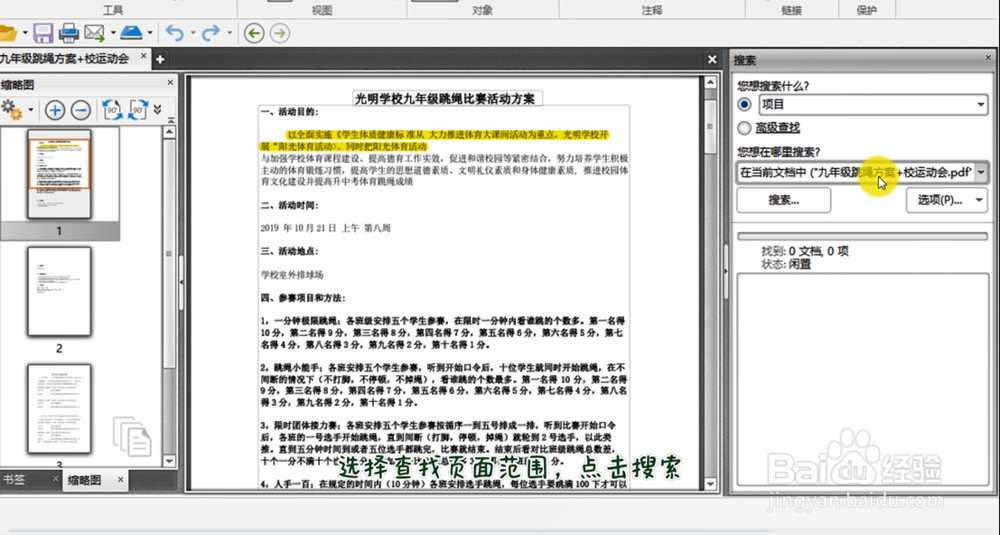Close the 书签 bottom tab
Image resolution: width=1000 pixels, height=535 pixels.
point(55,479)
